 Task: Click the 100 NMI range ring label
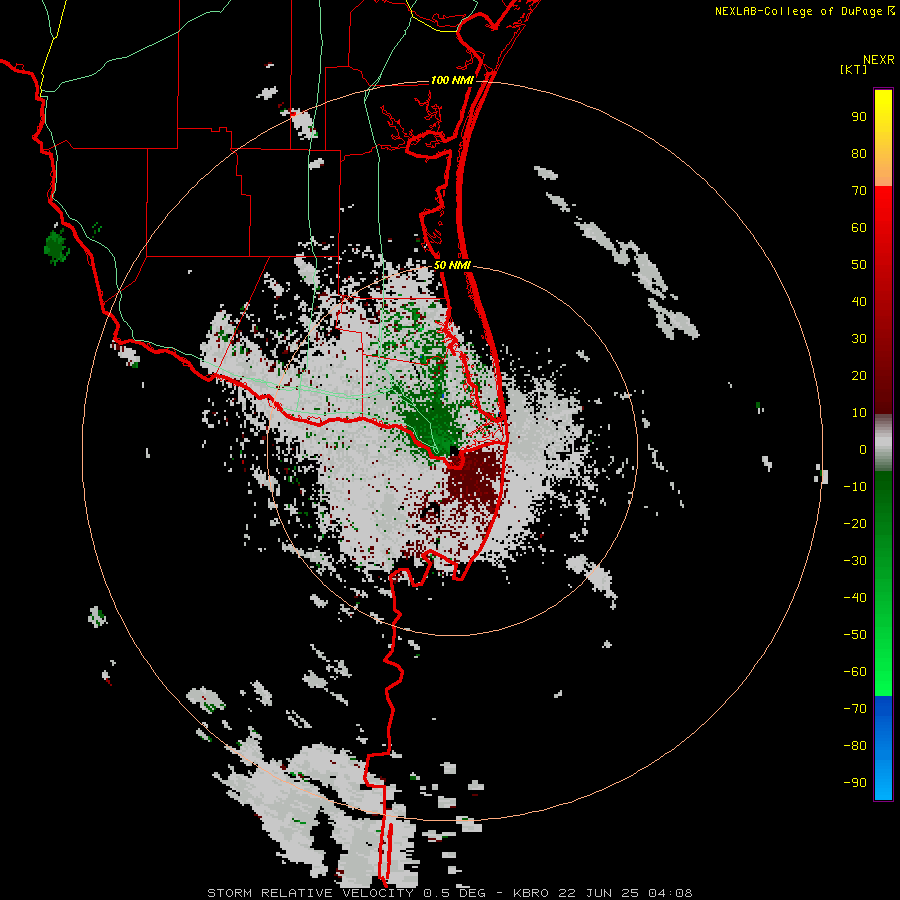coord(452,80)
